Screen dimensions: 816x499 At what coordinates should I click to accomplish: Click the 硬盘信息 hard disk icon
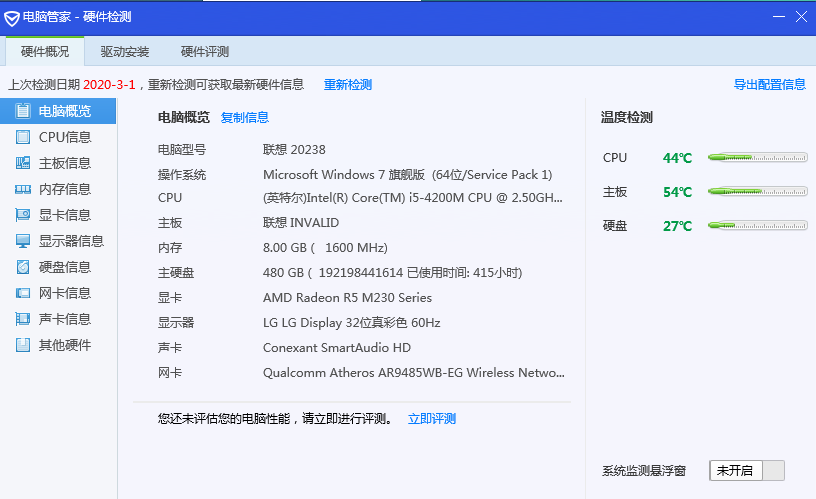[x=23, y=267]
